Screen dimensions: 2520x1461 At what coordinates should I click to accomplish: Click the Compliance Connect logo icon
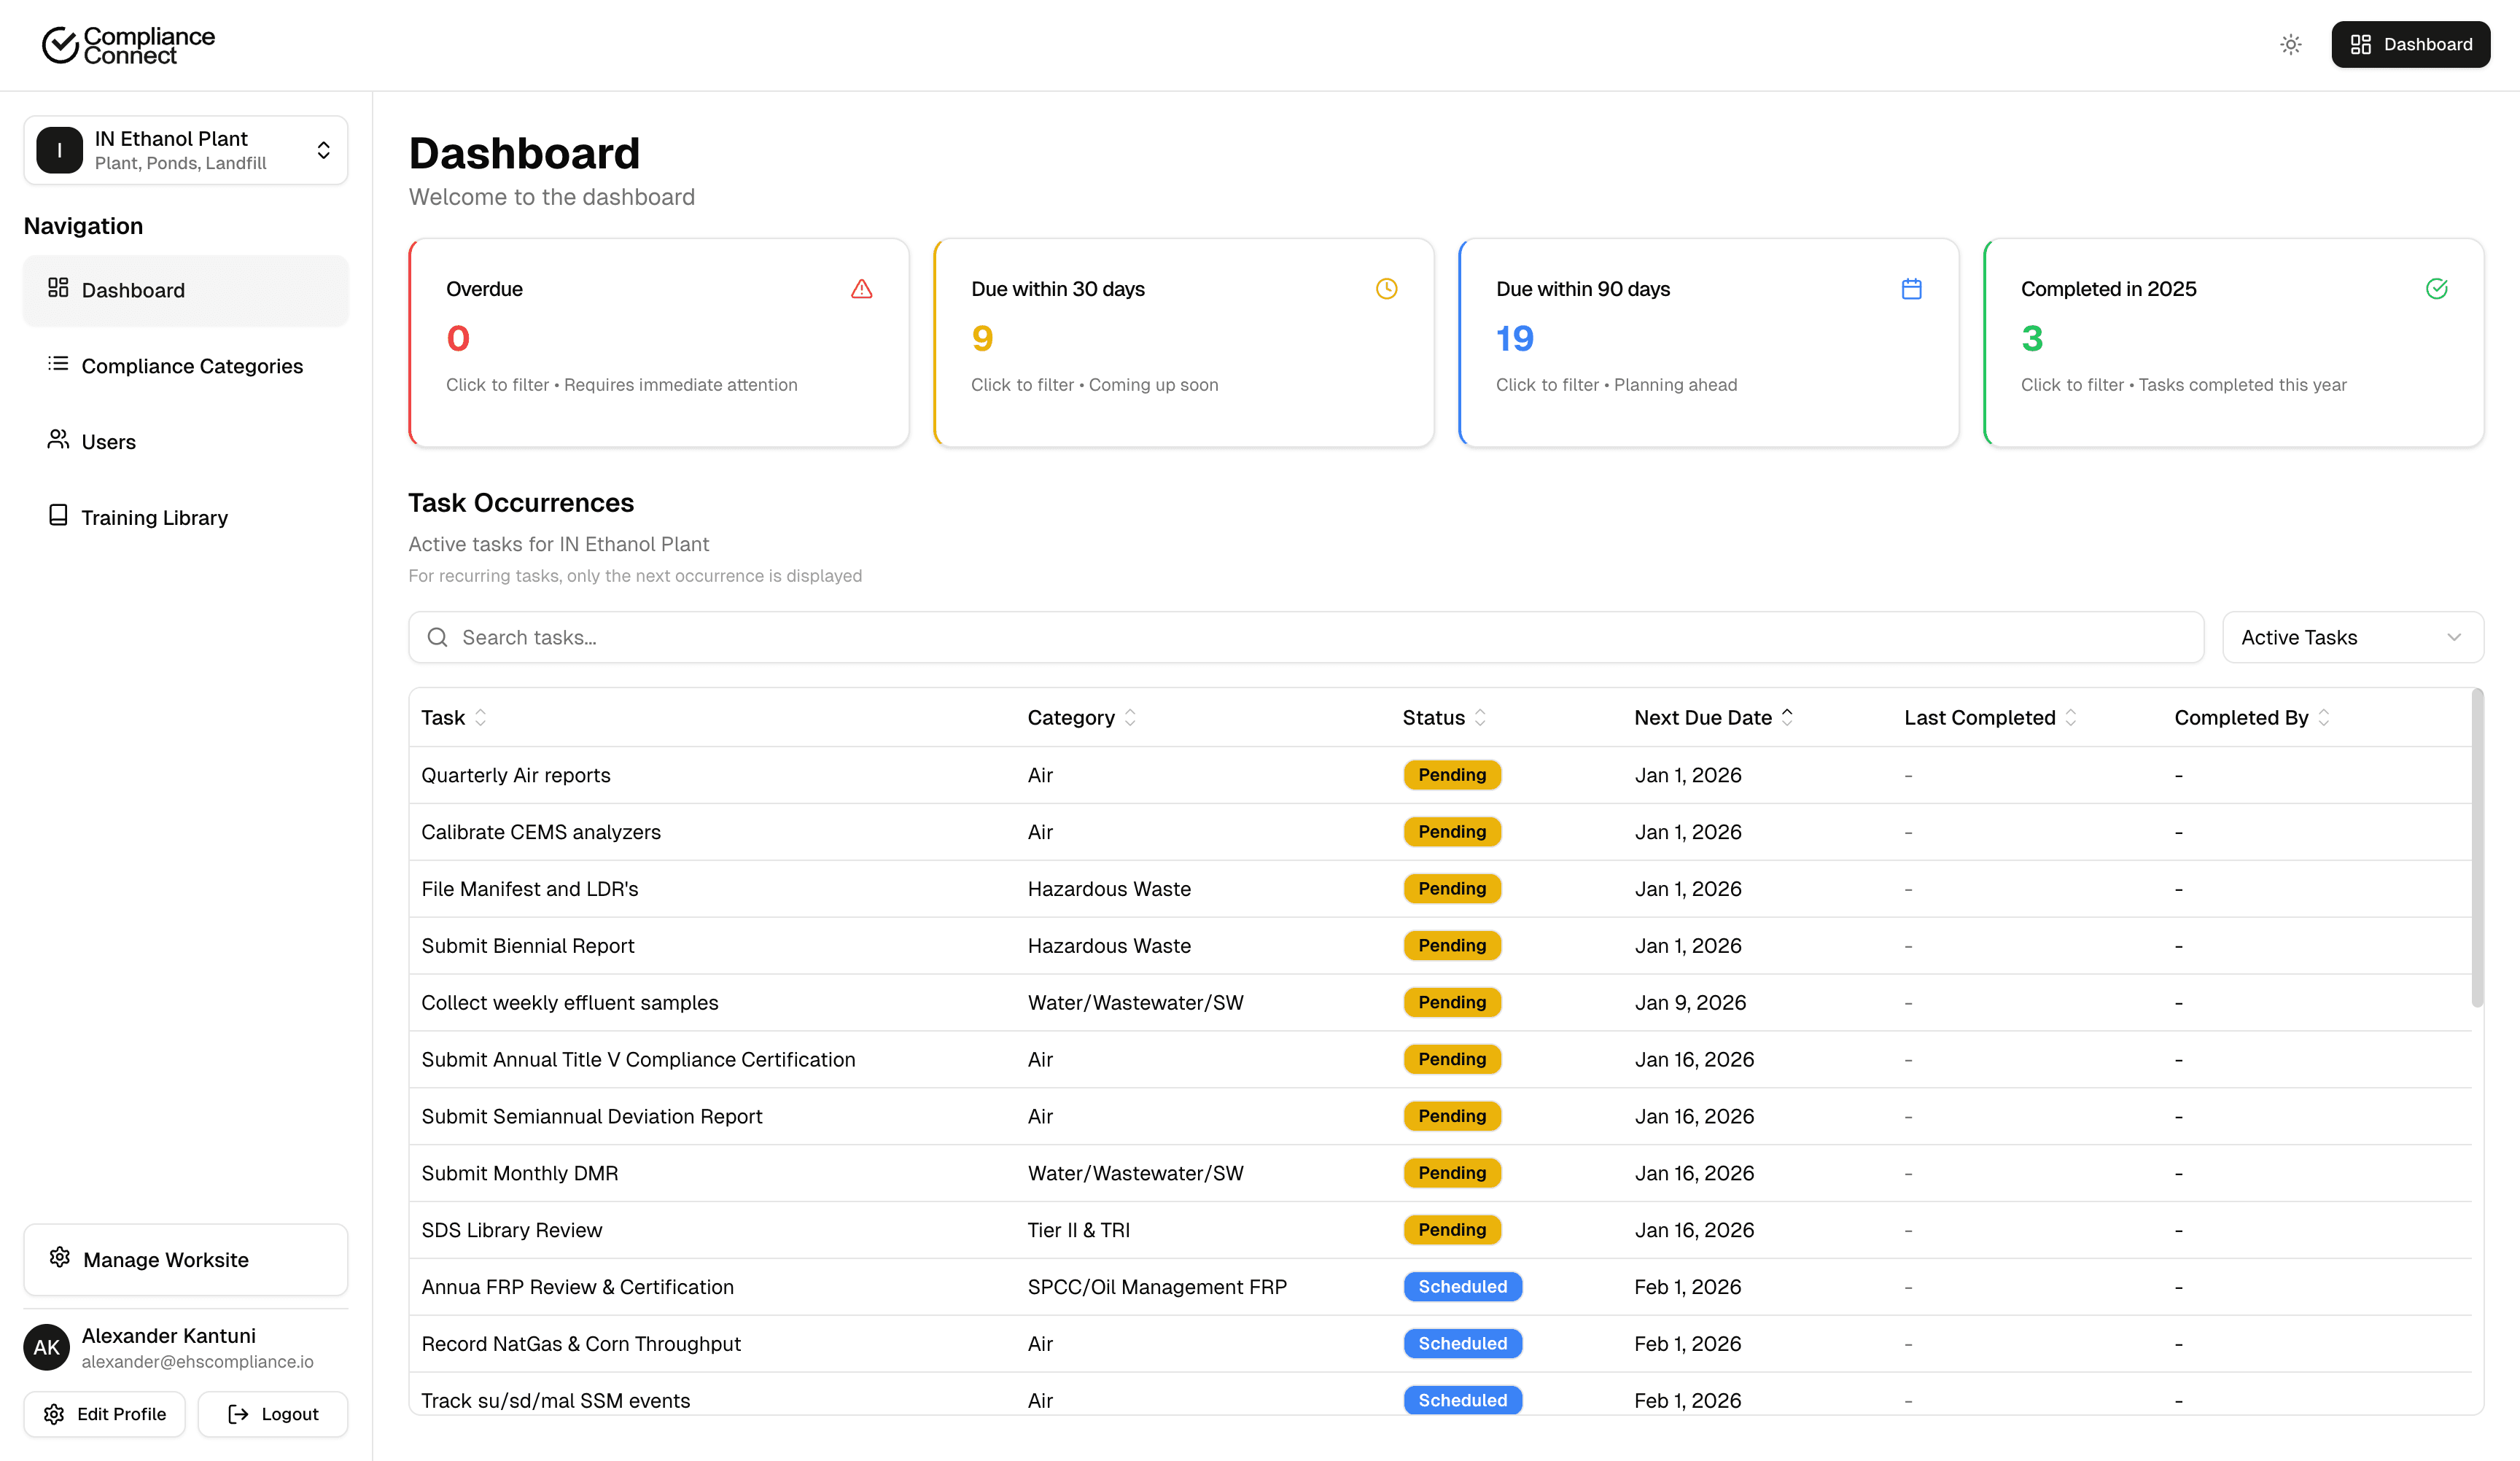click(60, 45)
